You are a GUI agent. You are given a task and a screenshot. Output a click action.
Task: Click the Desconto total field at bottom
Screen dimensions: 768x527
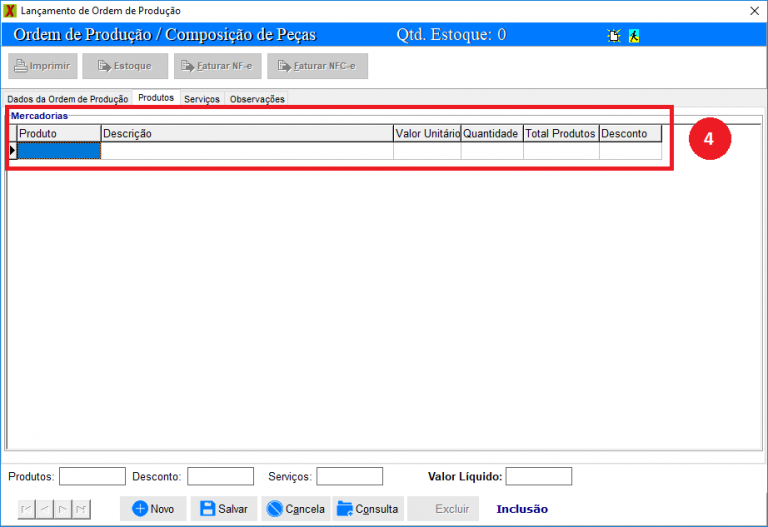220,477
